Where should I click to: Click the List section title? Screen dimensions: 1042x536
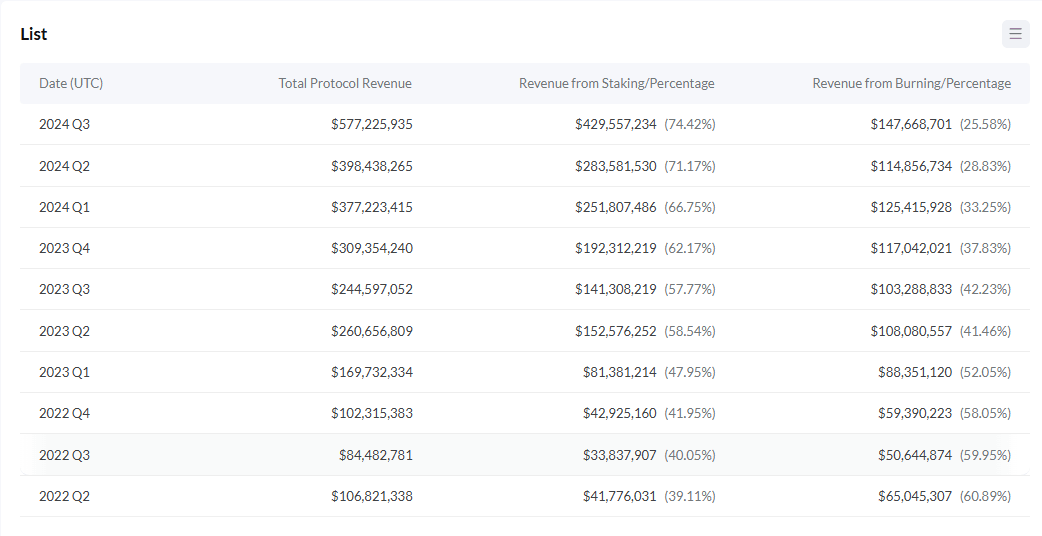click(34, 34)
